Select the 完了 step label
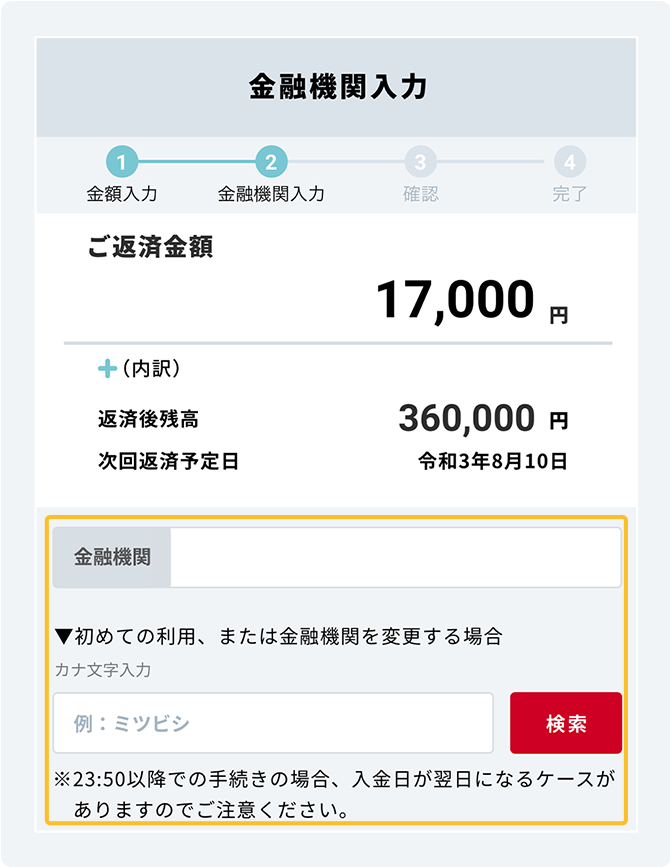Viewport: 670px width, 867px height. tap(570, 194)
